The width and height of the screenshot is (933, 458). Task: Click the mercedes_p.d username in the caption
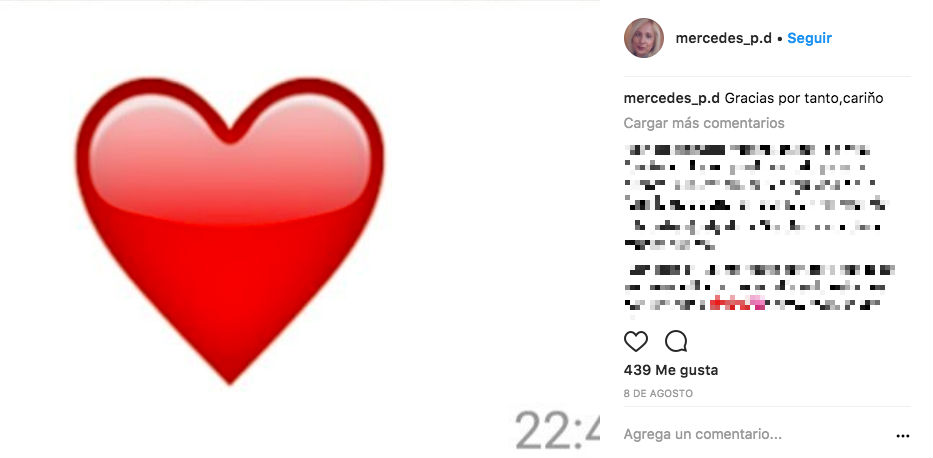tap(671, 99)
